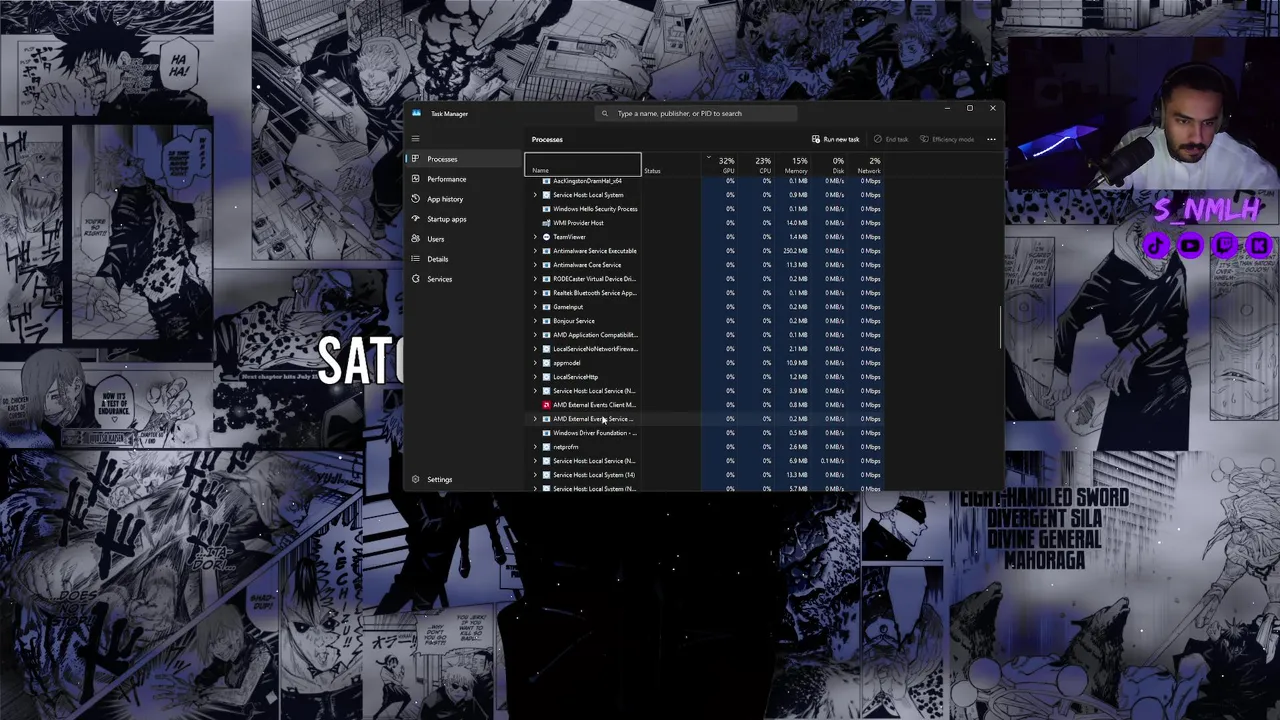Click the Windows Hello Security Process icon
1280x720 pixels.
[546, 209]
